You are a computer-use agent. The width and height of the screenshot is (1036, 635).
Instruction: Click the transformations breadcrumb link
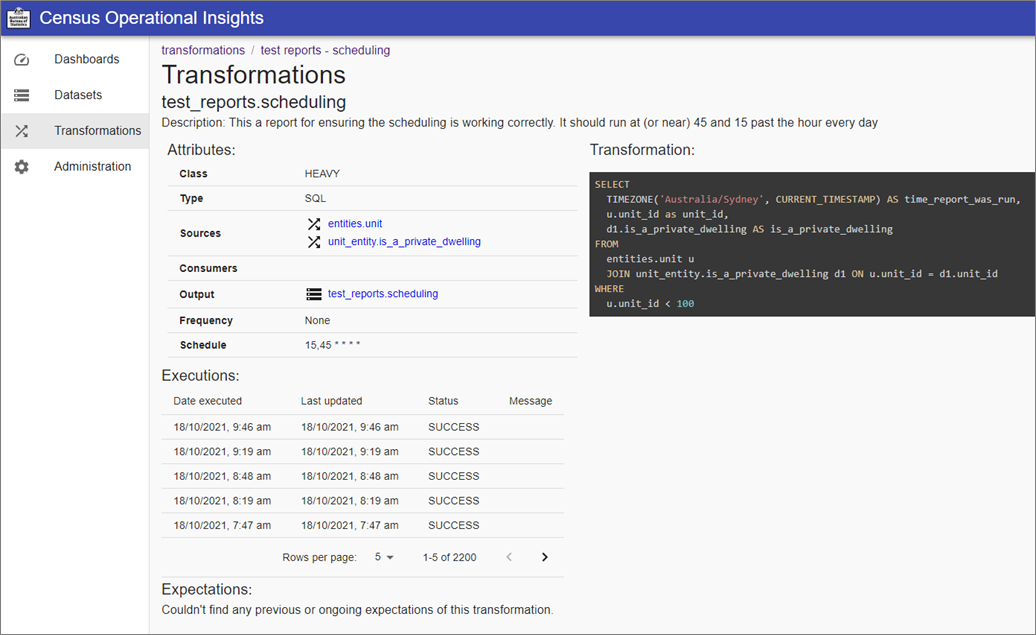coord(203,50)
